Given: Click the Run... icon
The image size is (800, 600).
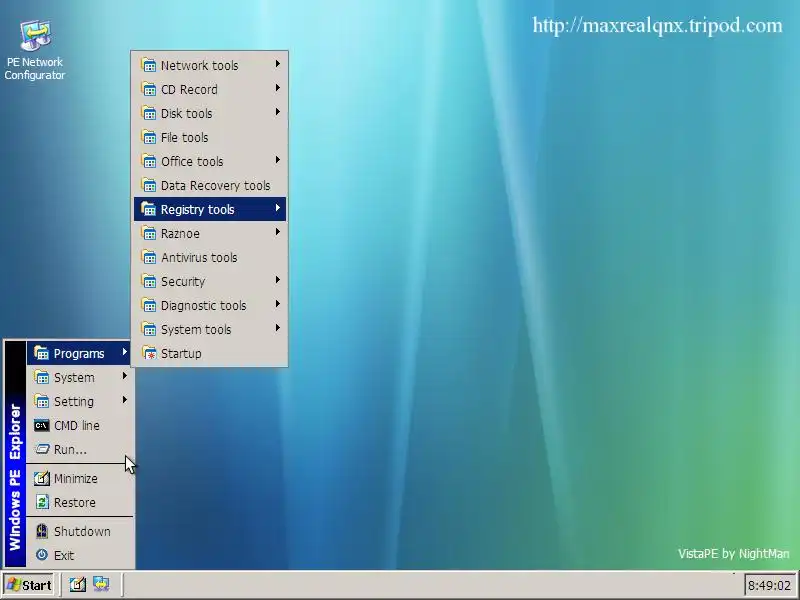Looking at the screenshot, I should point(41,449).
